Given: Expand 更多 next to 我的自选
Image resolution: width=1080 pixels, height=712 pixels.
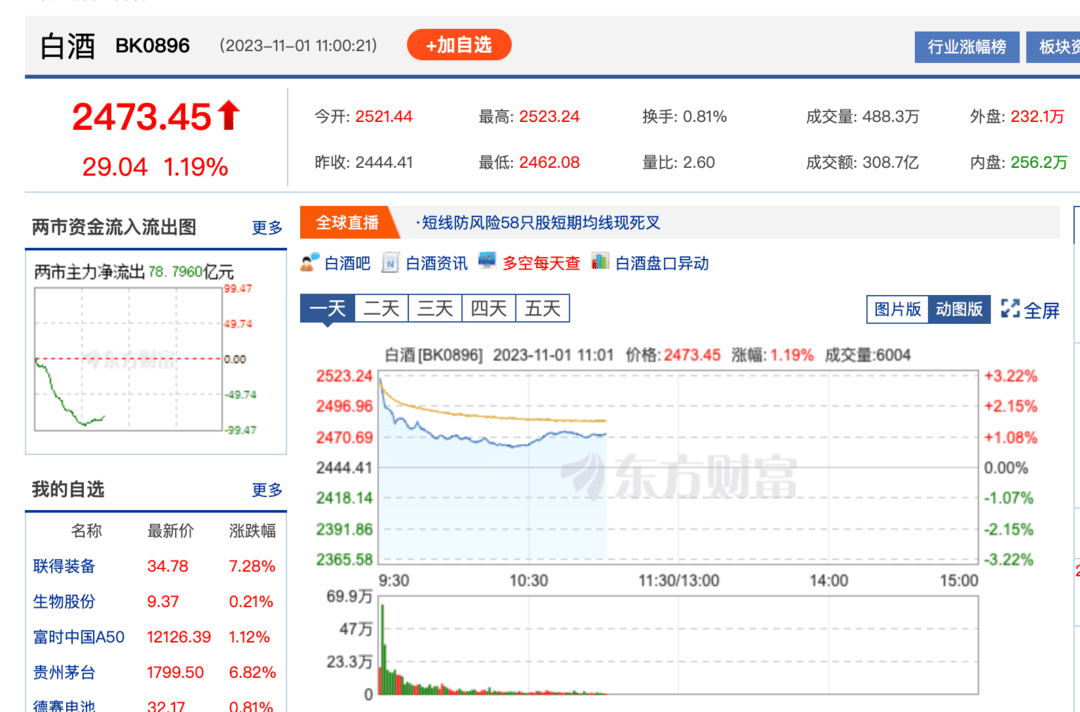Looking at the screenshot, I should click(267, 490).
